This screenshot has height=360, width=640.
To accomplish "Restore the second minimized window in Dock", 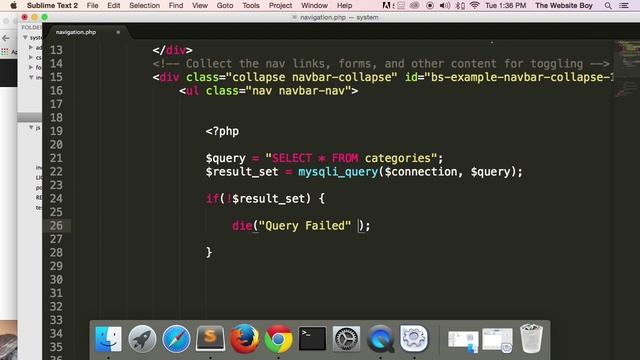I will click(497, 340).
